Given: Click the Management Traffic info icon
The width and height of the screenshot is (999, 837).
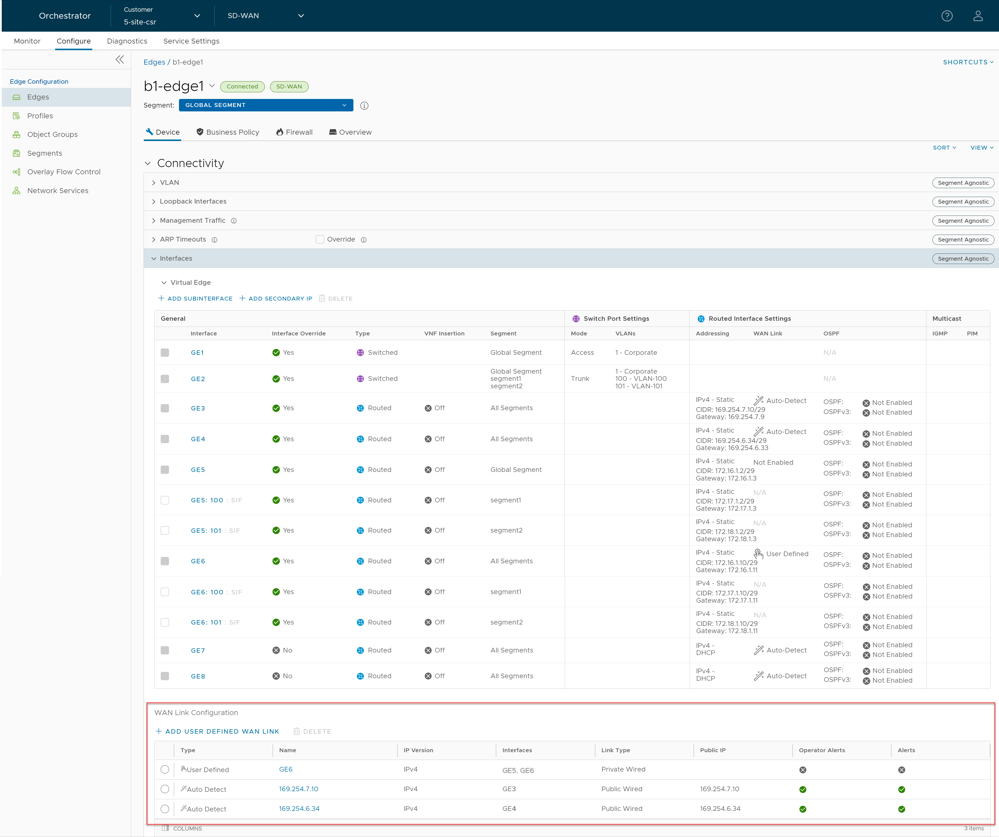Looking at the screenshot, I should [234, 221].
